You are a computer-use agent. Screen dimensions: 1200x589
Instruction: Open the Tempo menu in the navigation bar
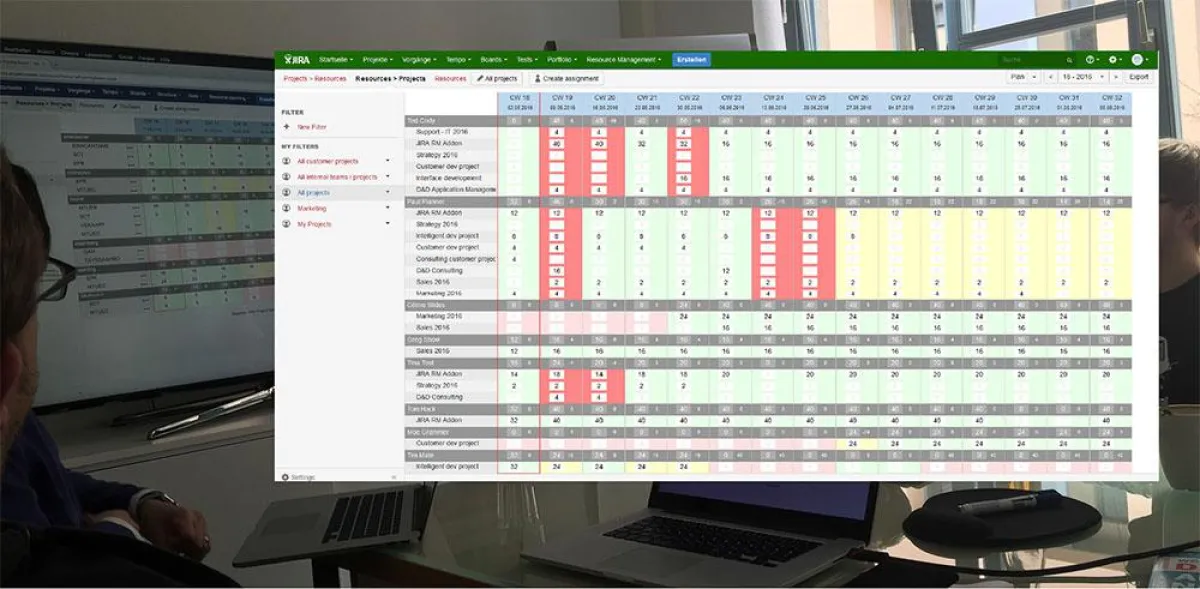(458, 60)
